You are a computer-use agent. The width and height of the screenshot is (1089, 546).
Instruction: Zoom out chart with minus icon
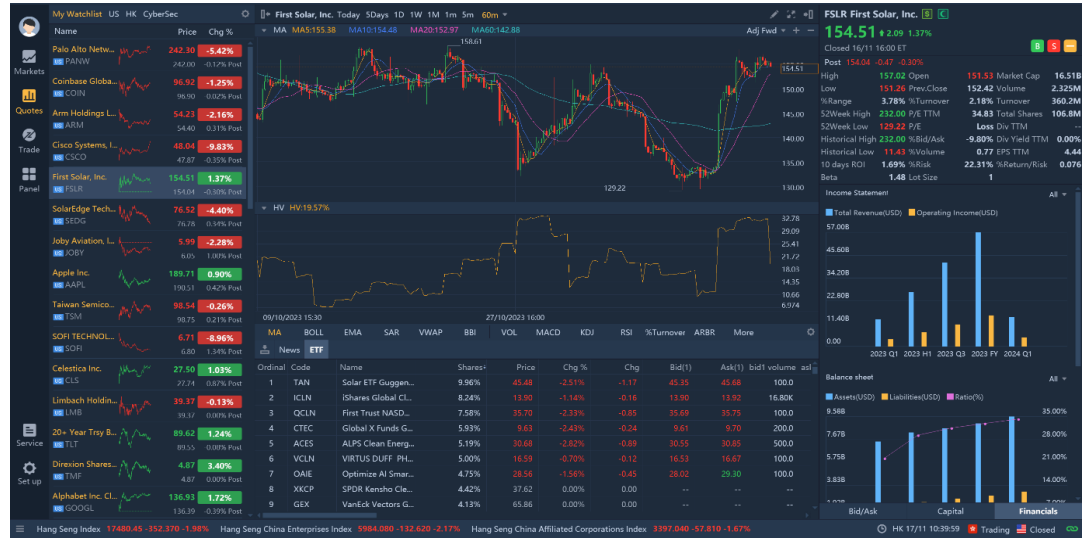(810, 30)
